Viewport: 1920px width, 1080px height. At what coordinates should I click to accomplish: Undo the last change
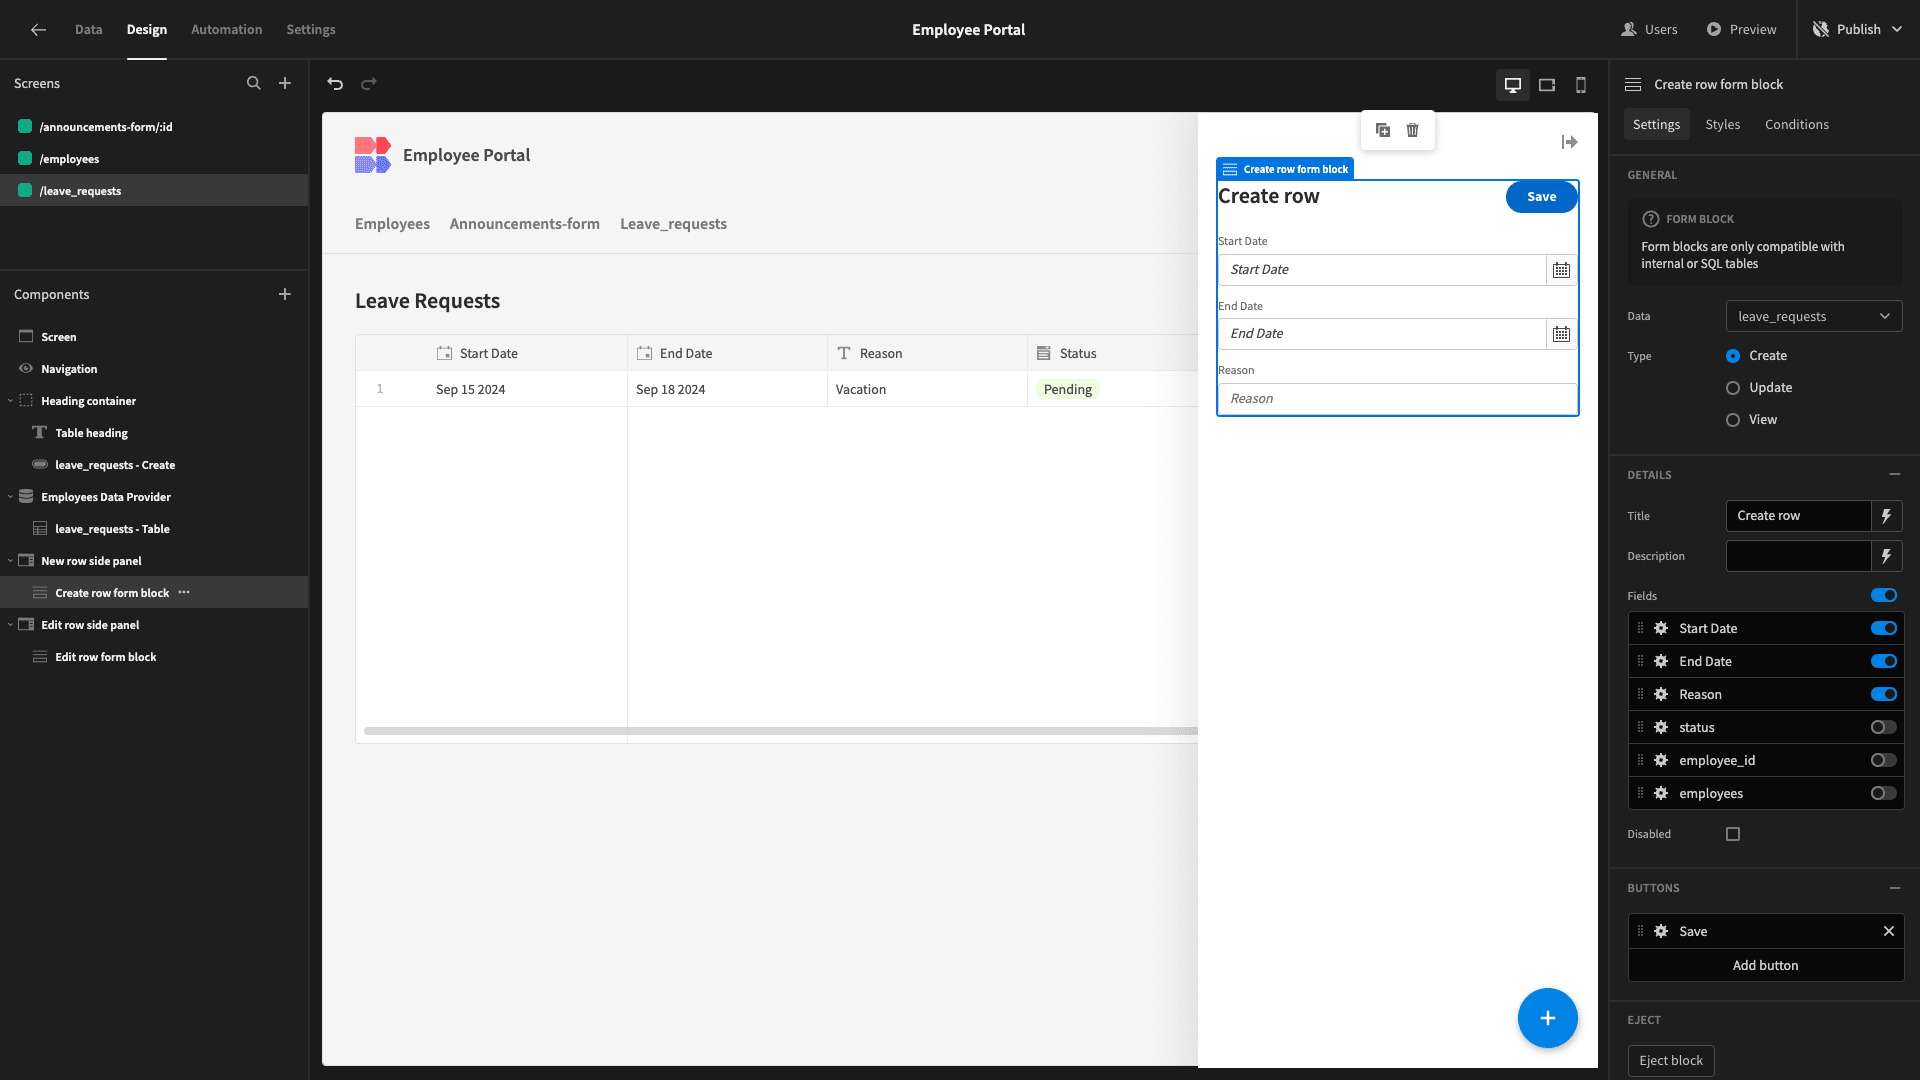click(335, 84)
